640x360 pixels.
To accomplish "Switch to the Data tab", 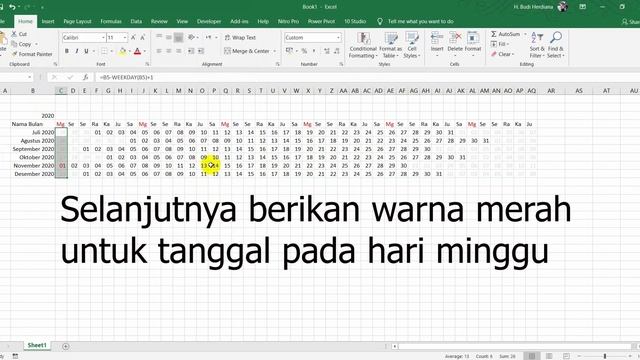I will pos(136,21).
